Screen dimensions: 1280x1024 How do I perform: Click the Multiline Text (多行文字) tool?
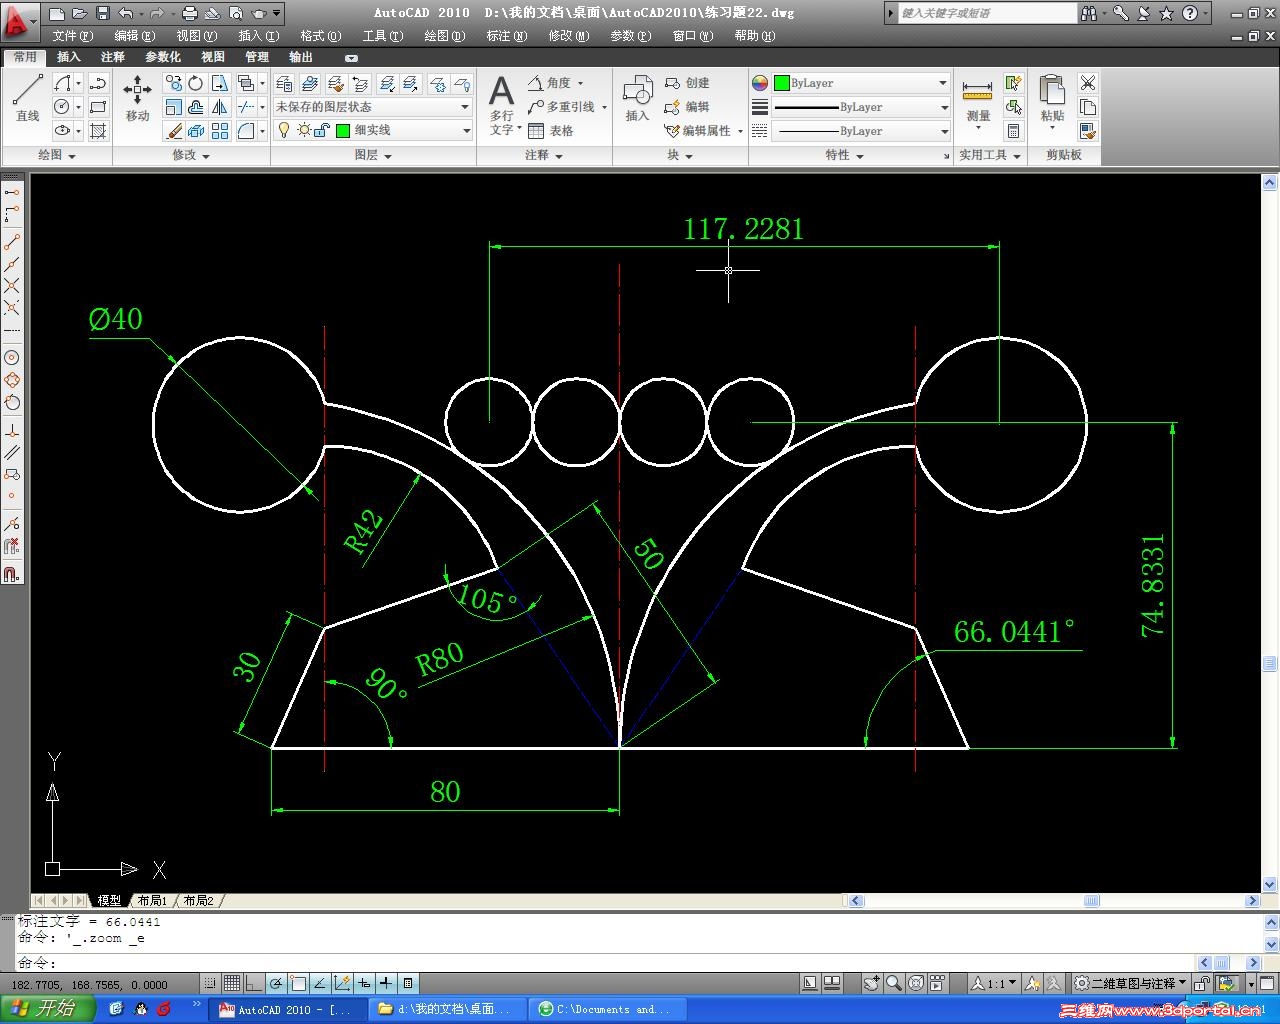coord(501,106)
